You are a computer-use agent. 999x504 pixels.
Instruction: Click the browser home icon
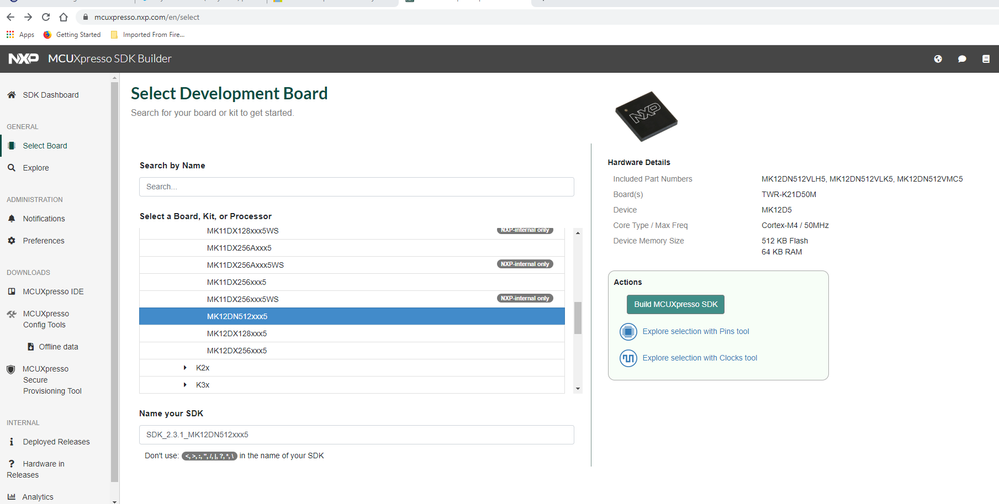(63, 17)
